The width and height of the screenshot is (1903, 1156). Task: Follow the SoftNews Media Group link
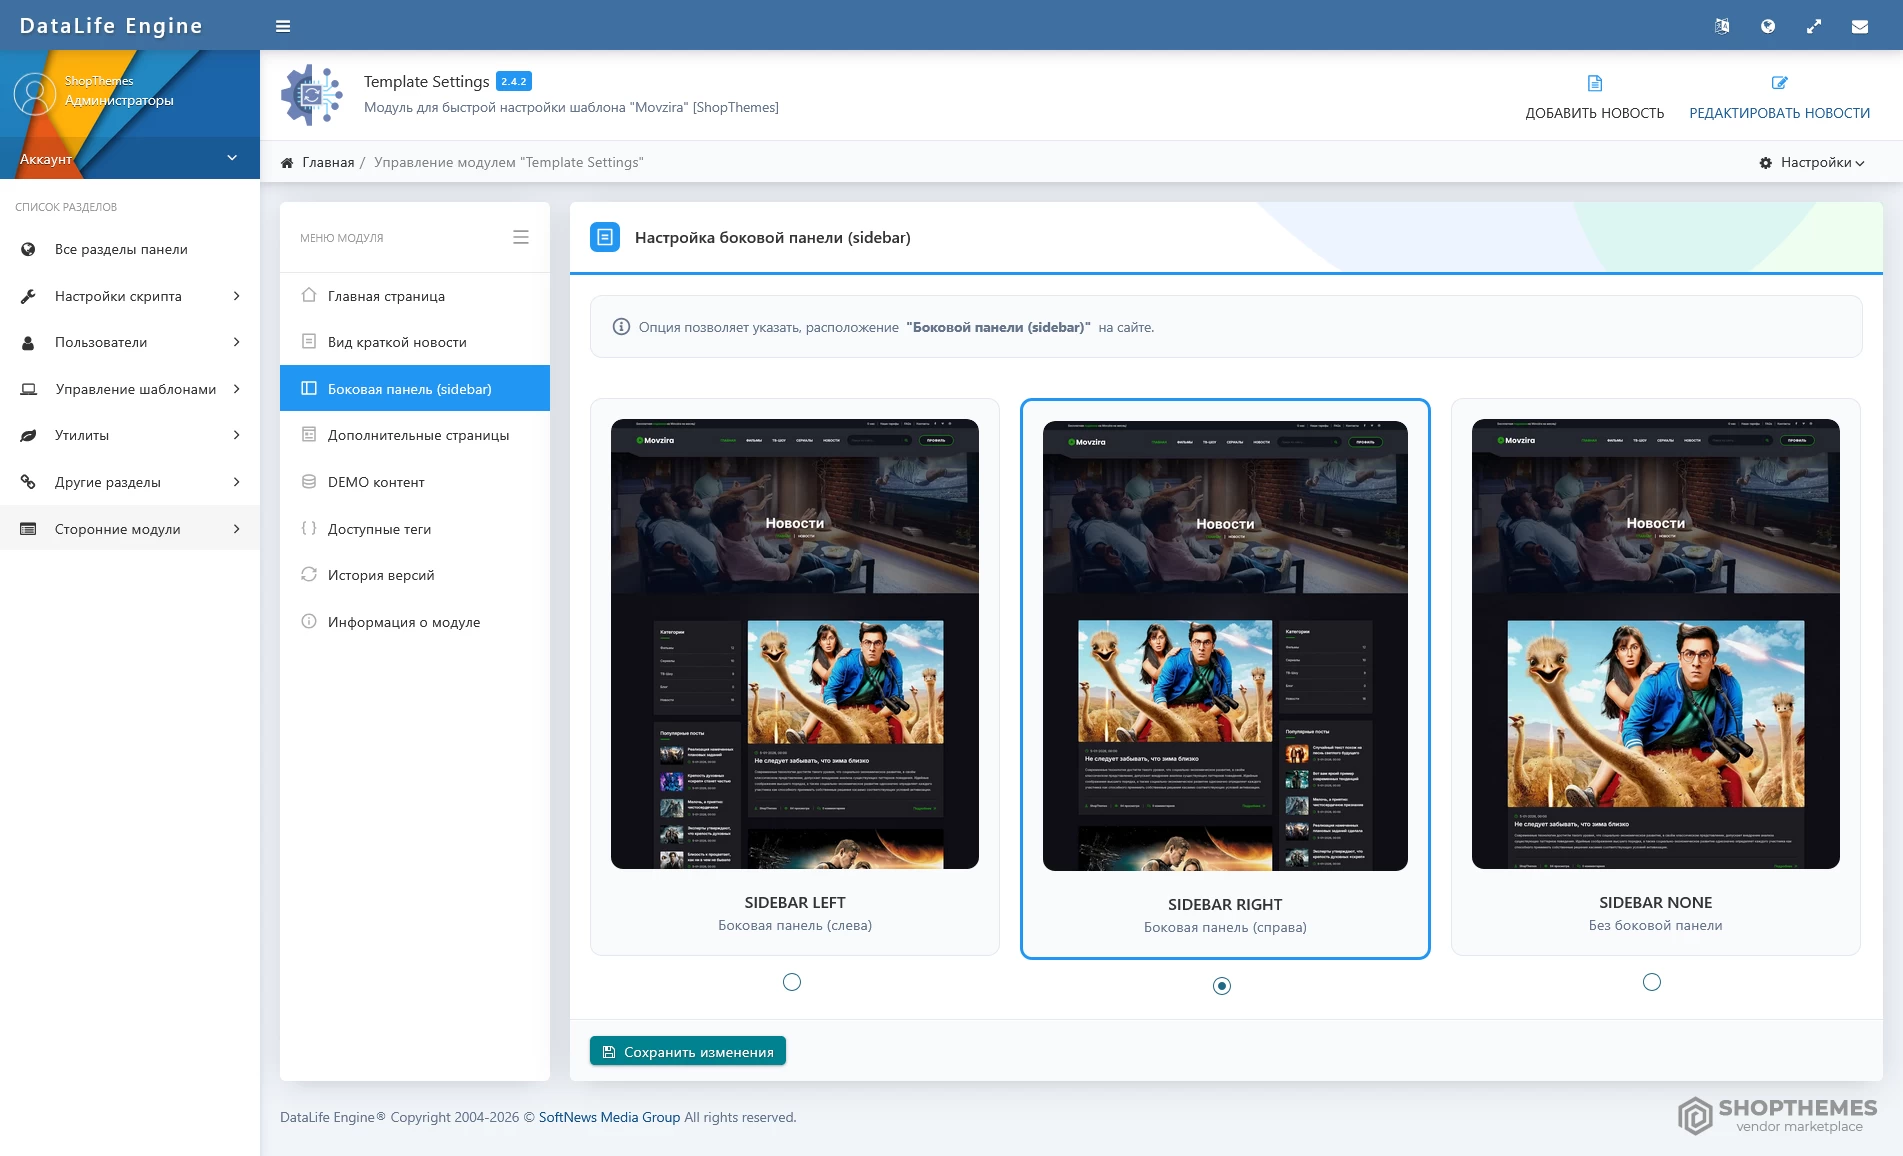pos(609,1117)
